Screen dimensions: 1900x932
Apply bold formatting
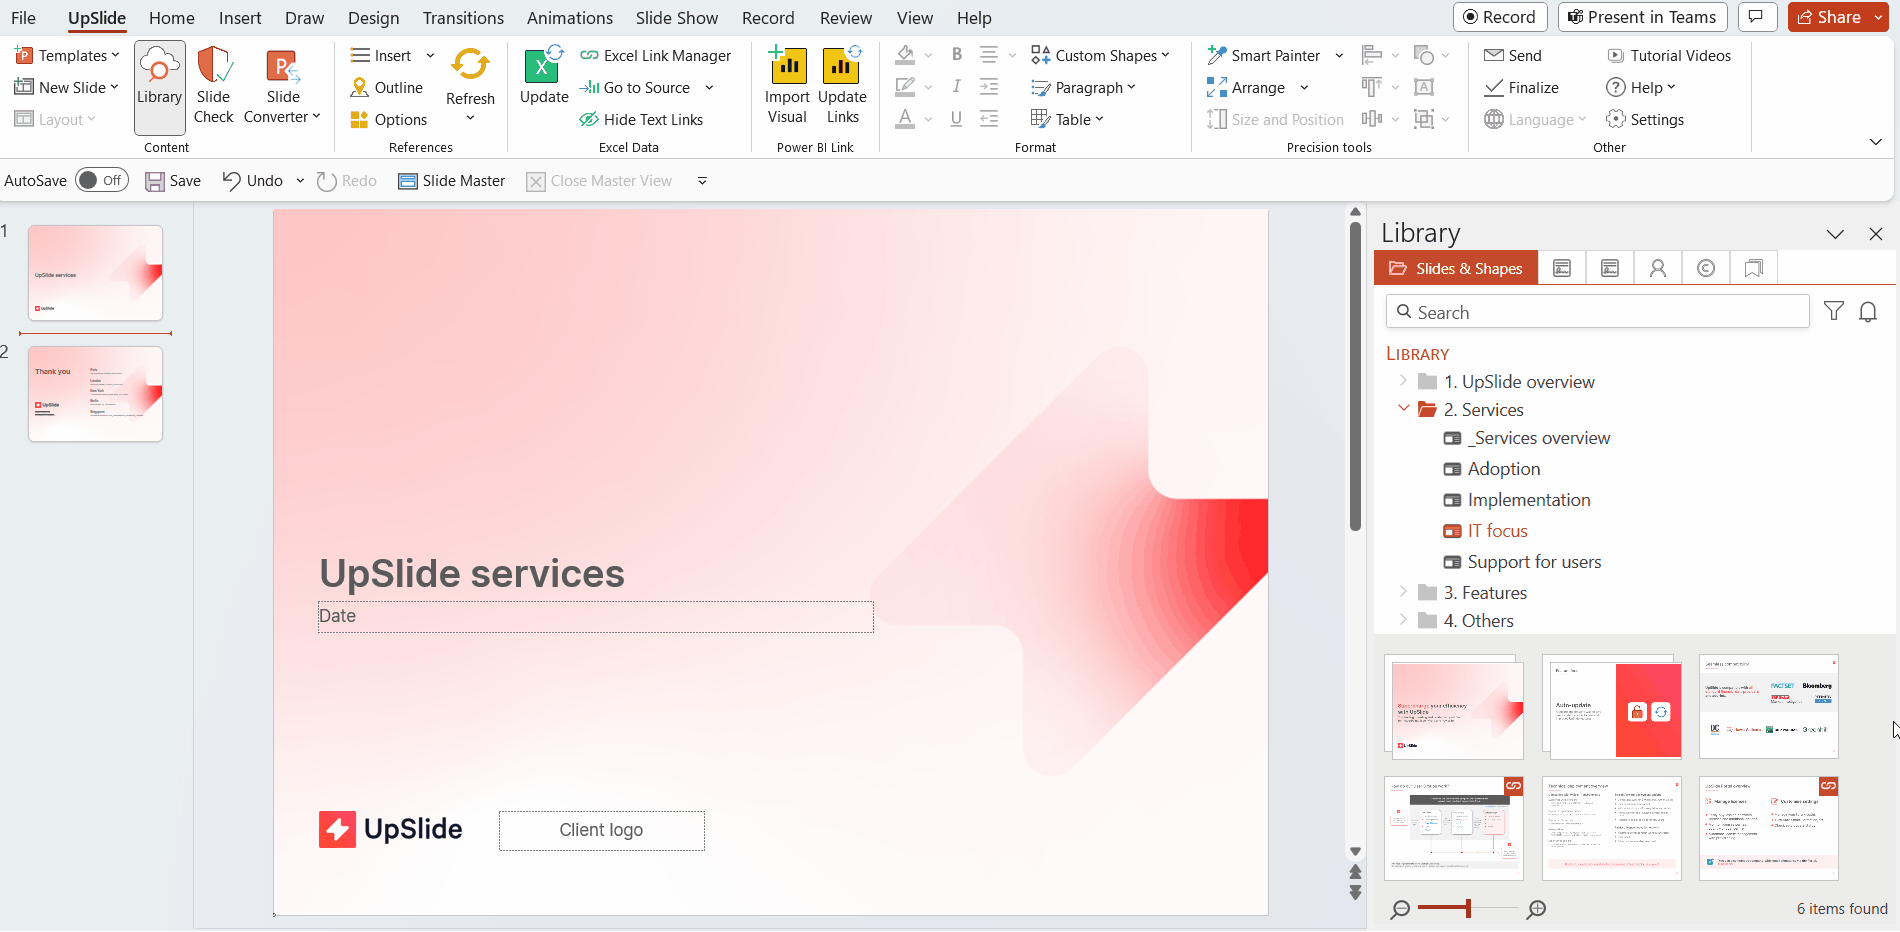click(956, 55)
